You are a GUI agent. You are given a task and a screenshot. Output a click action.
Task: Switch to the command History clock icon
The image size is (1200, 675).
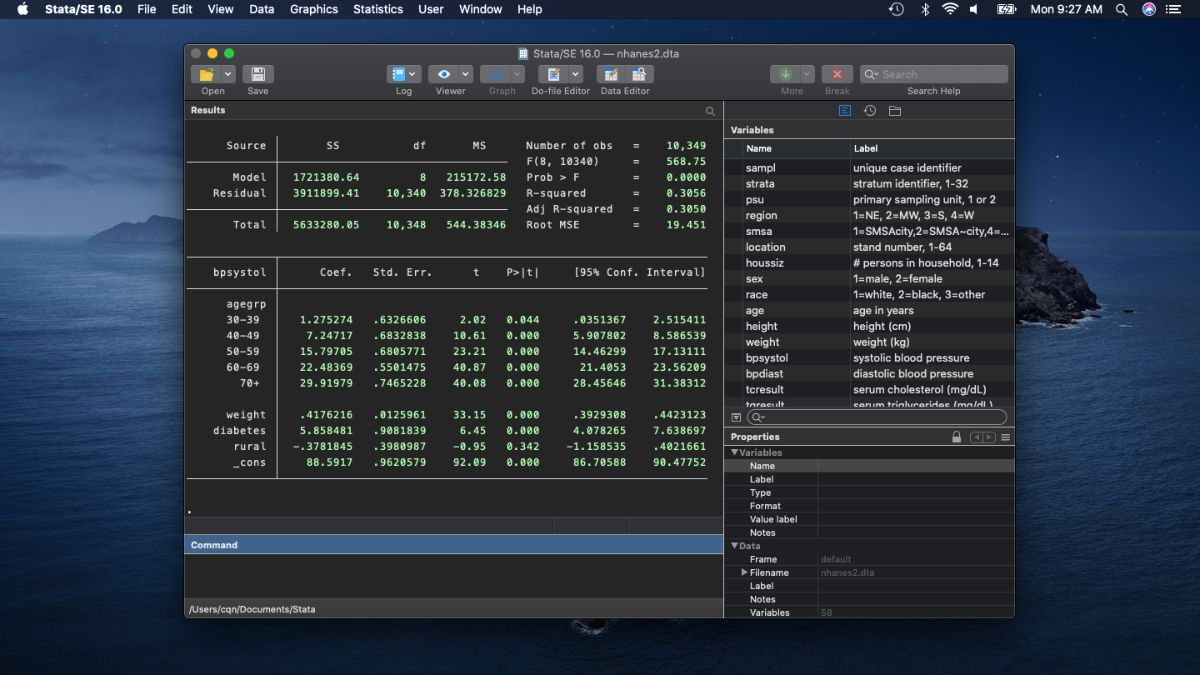(x=870, y=111)
